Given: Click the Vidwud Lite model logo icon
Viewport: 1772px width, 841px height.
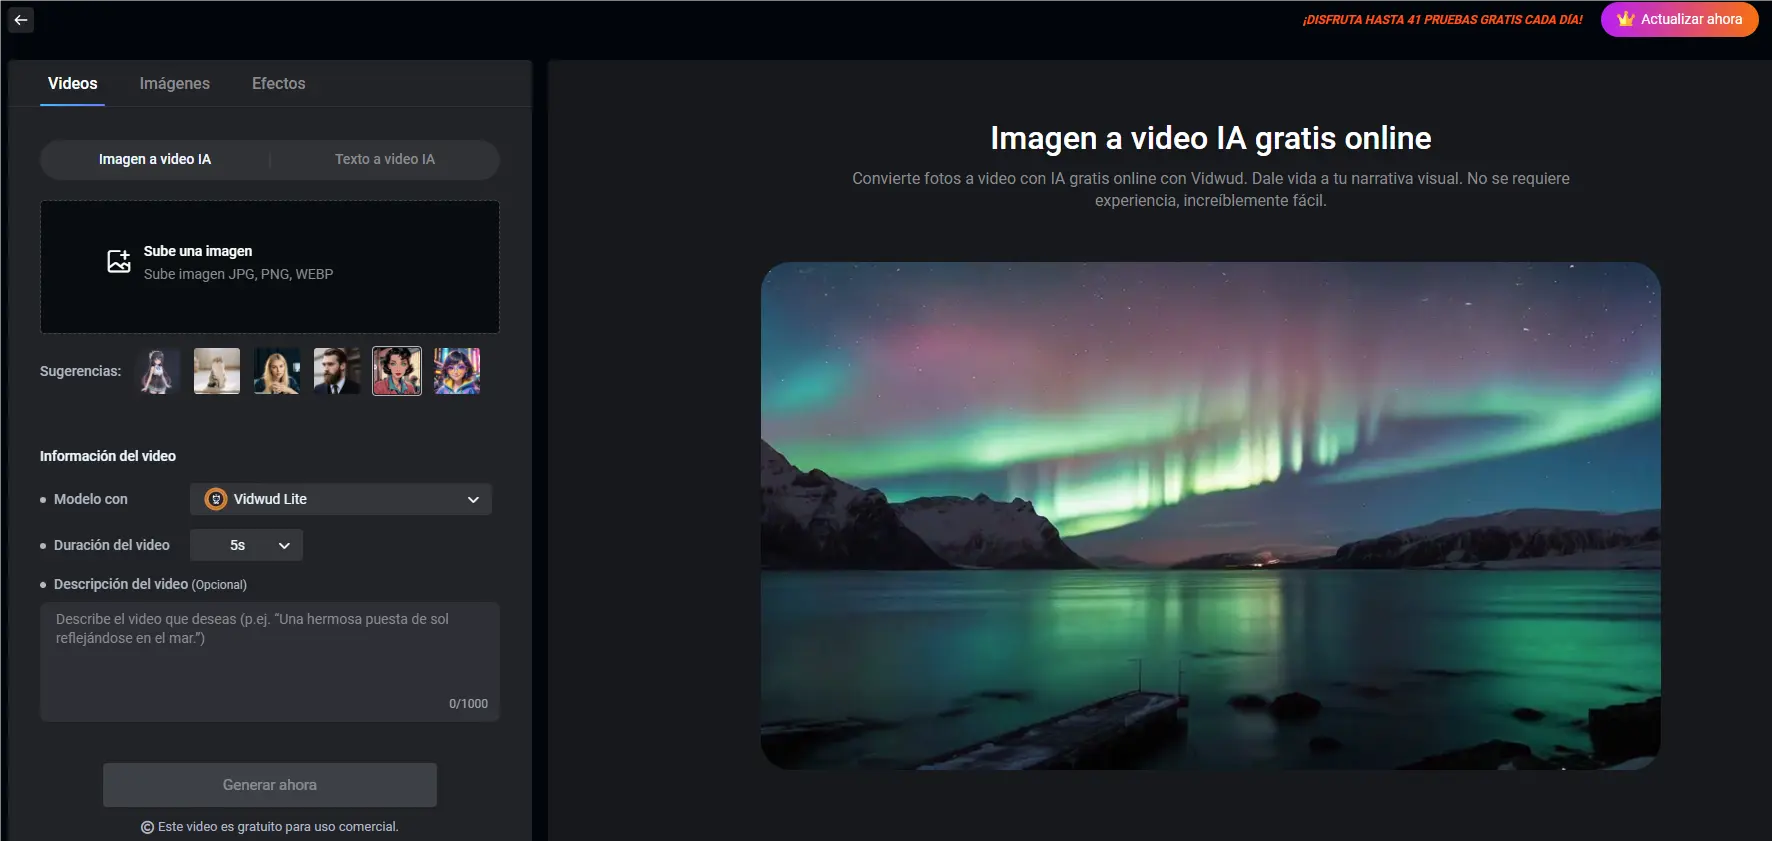Looking at the screenshot, I should [x=216, y=499].
